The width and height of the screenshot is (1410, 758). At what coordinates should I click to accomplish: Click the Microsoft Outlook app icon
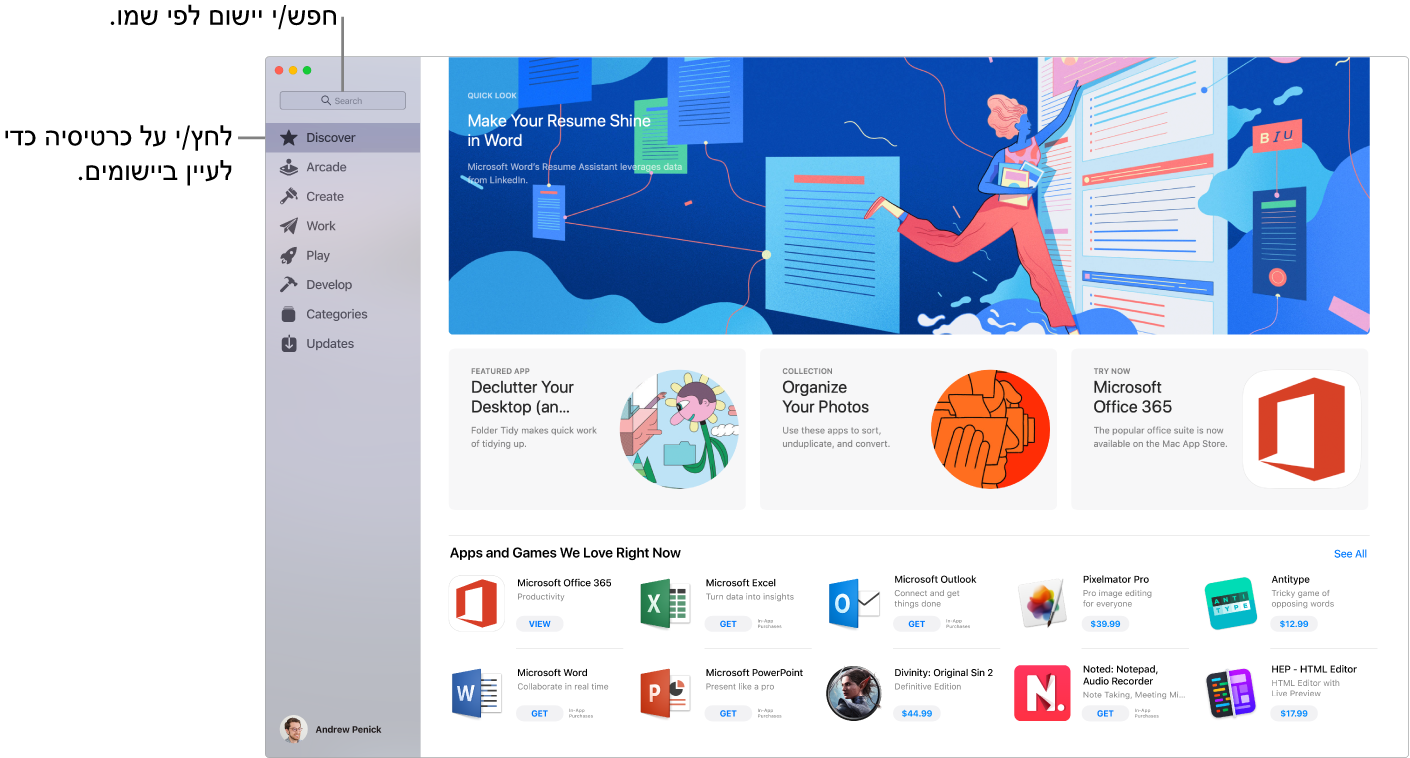point(853,603)
